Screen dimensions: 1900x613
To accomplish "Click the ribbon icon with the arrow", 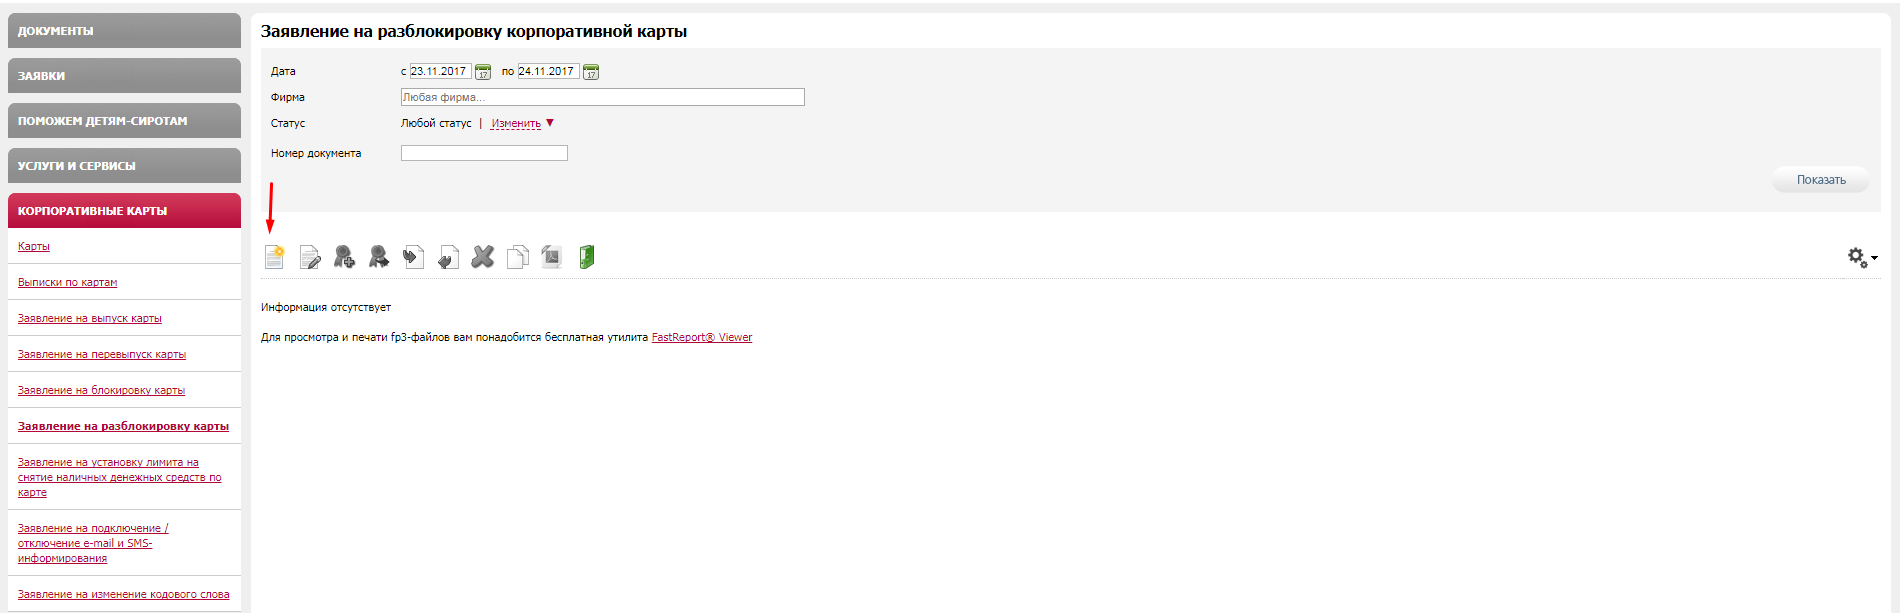I will click(x=378, y=257).
